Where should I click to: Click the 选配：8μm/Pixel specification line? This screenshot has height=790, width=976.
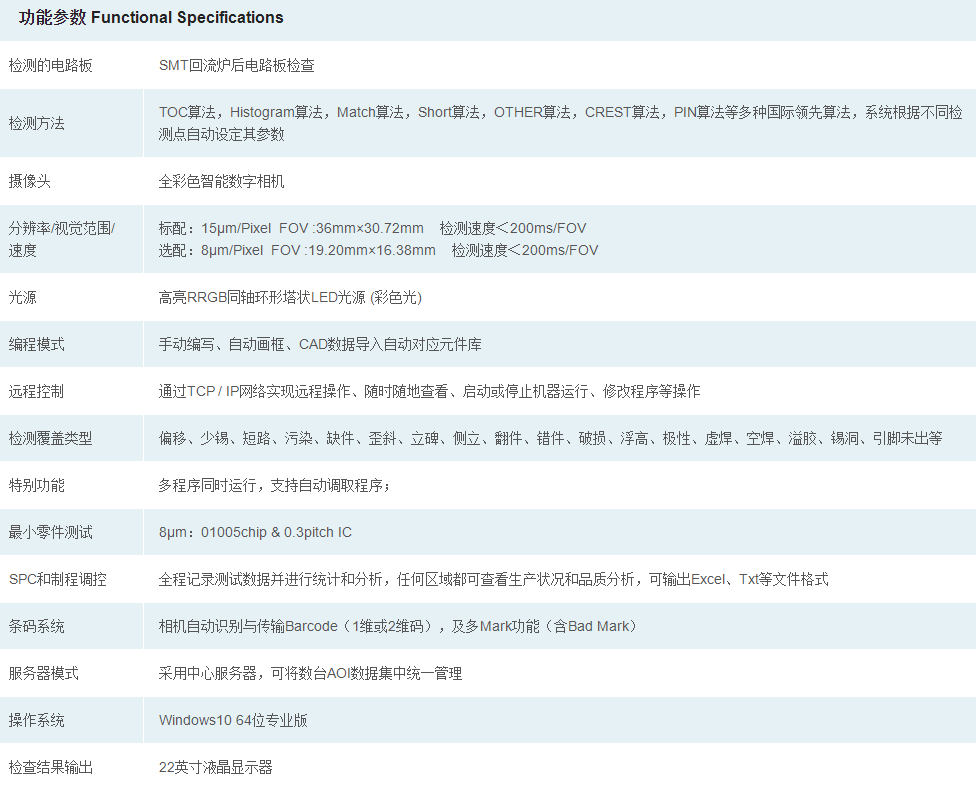(x=378, y=250)
